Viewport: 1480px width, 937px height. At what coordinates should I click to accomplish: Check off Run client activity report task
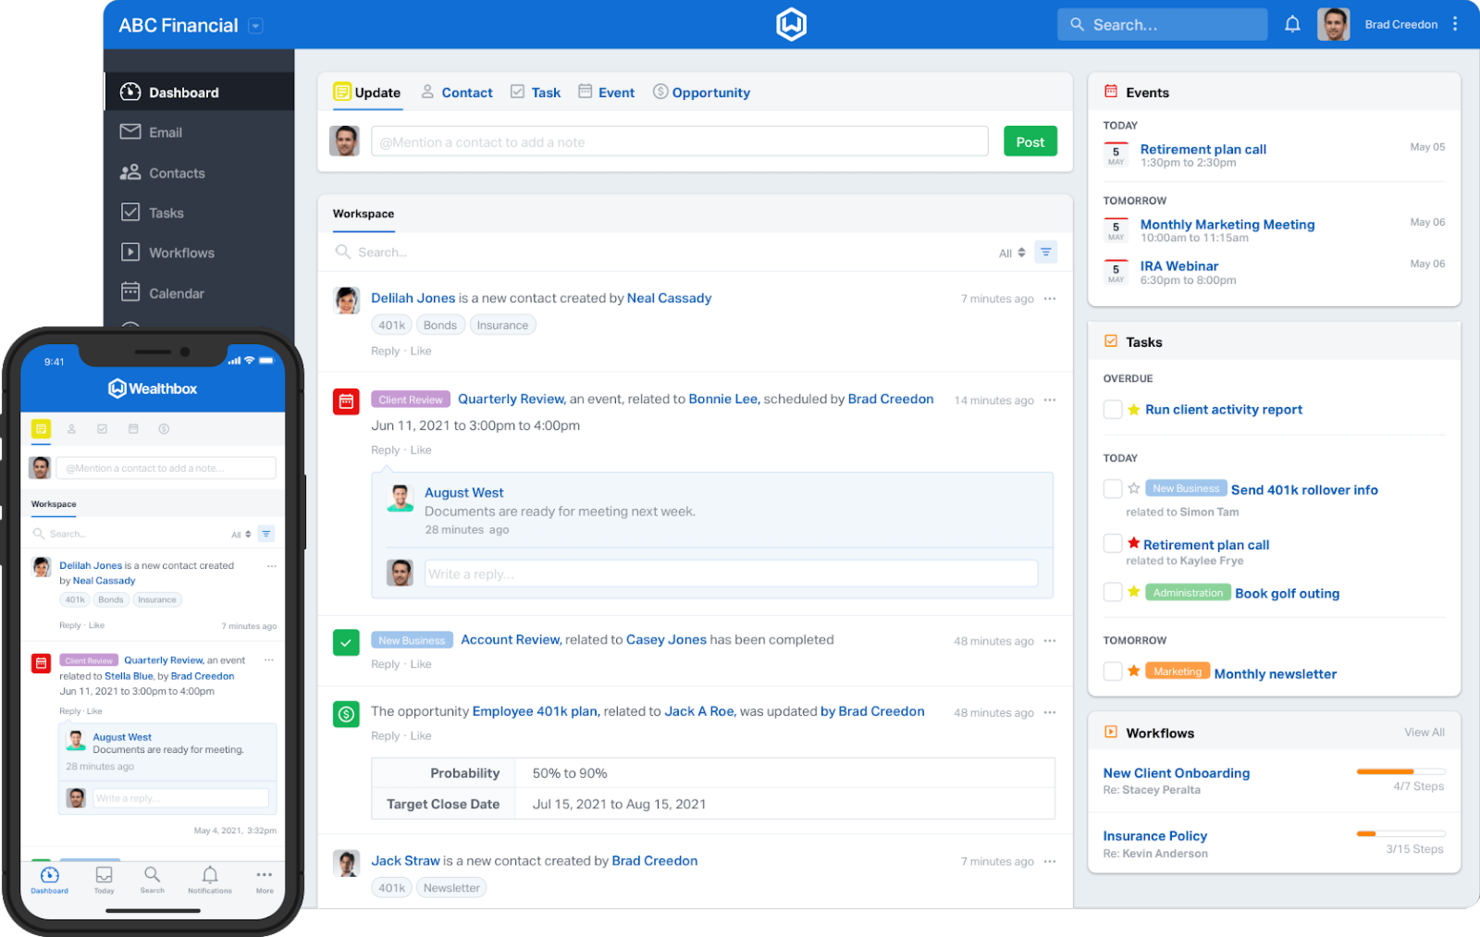[1112, 409]
